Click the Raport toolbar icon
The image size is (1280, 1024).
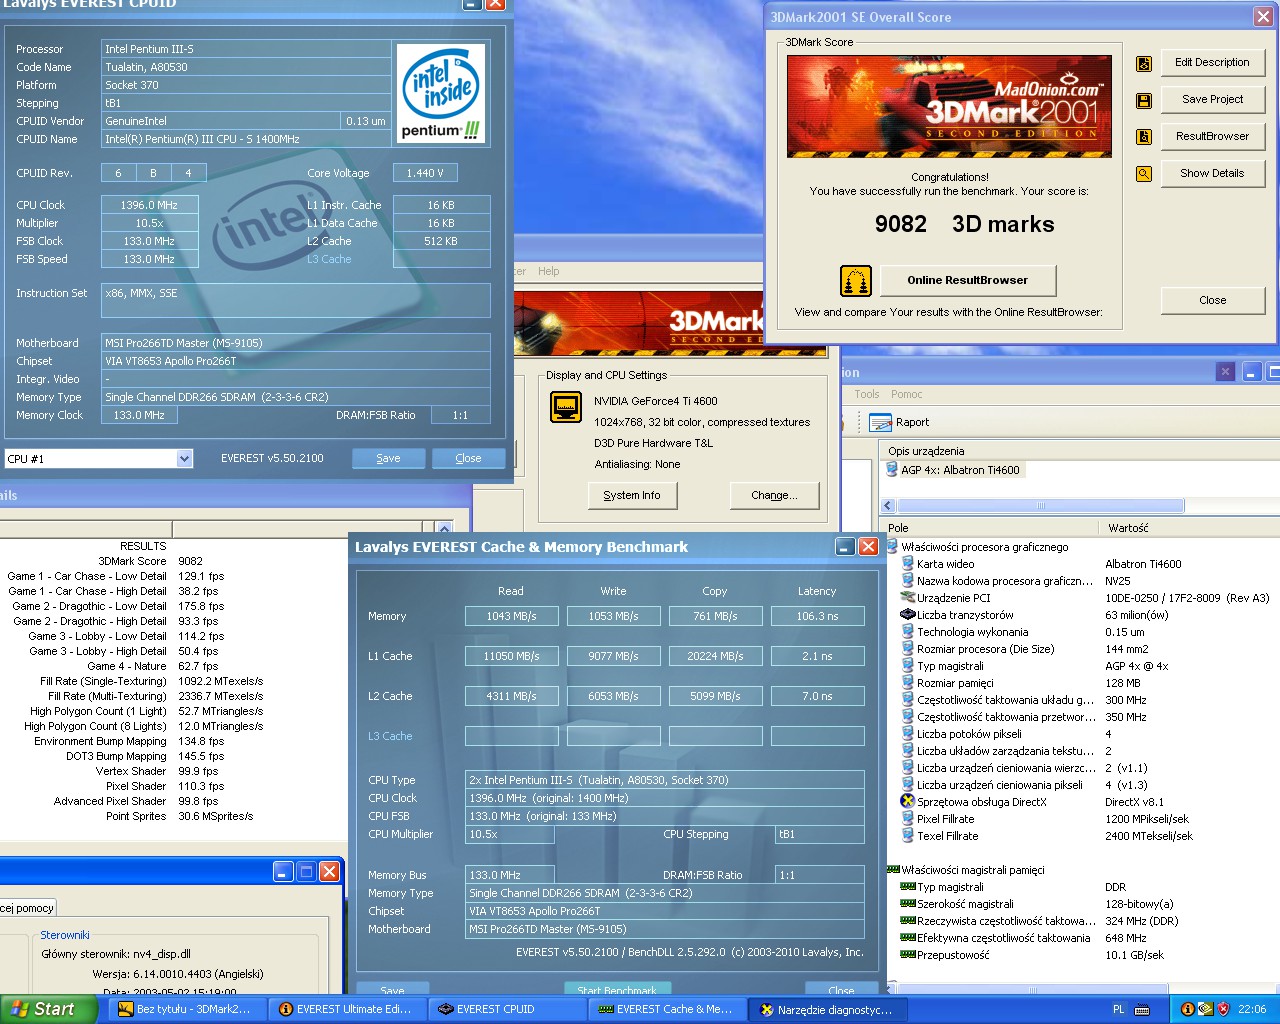pos(880,422)
